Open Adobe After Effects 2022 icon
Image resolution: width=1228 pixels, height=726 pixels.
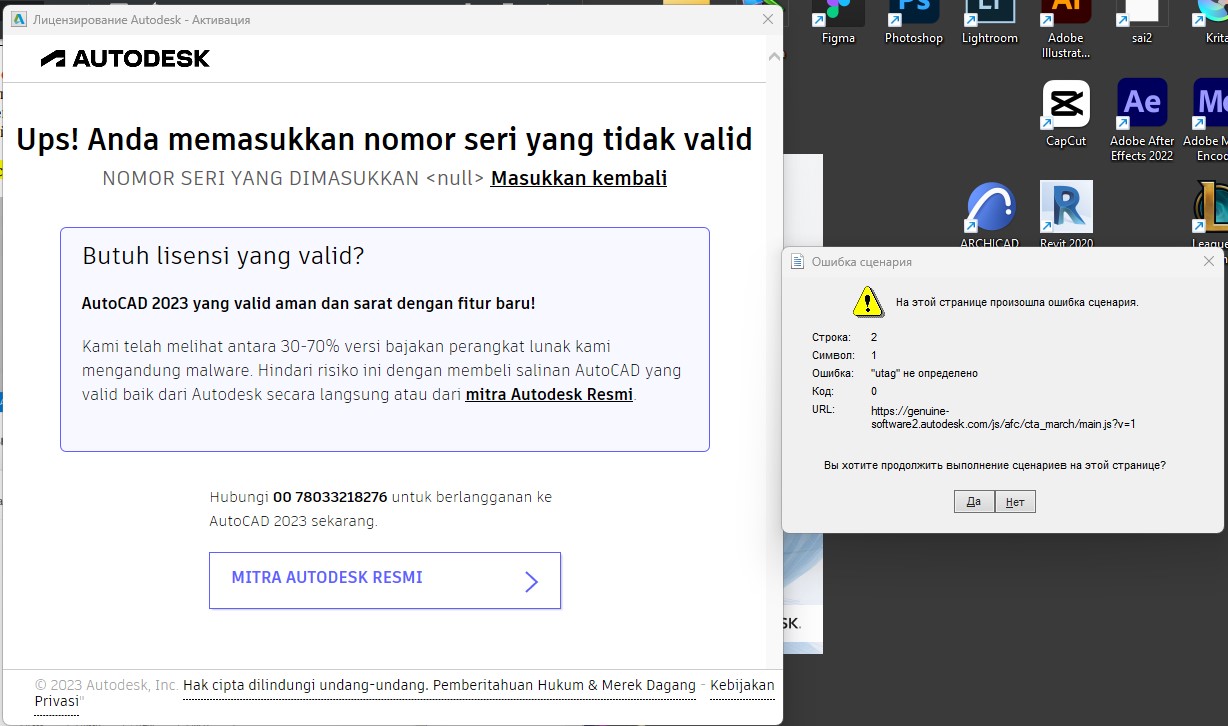1141,120
